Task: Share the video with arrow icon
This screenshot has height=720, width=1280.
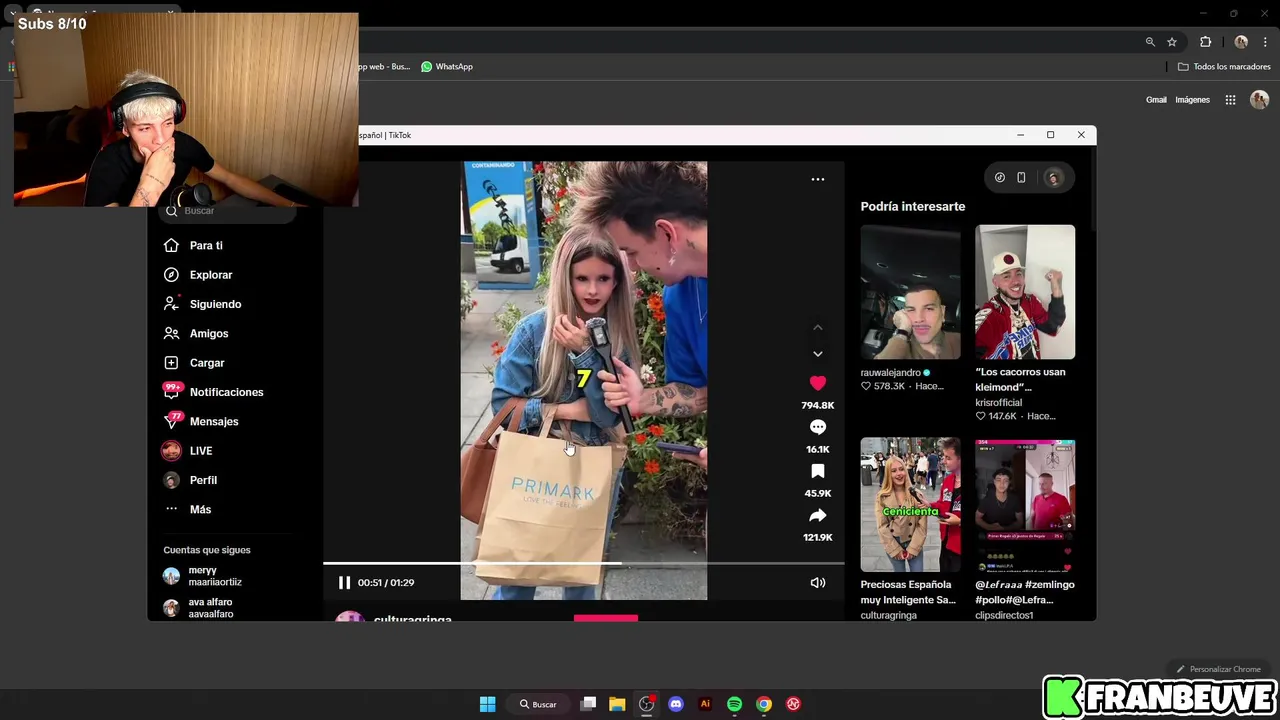Action: point(818,515)
